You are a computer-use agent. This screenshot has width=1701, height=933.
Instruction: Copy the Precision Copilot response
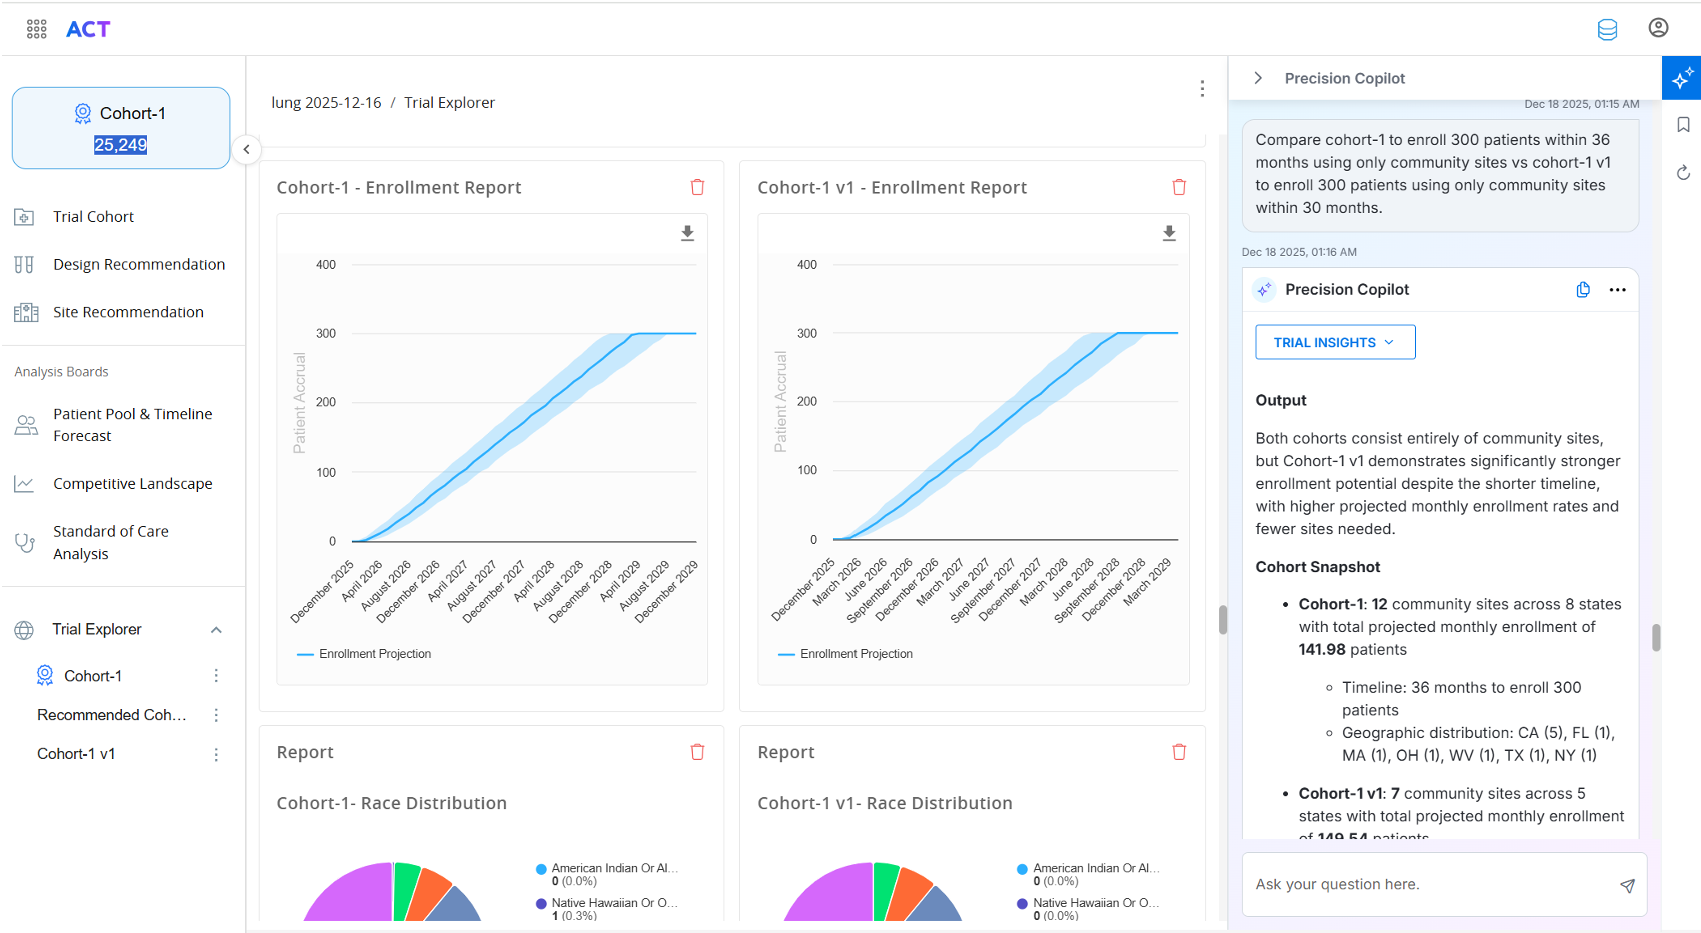point(1583,290)
